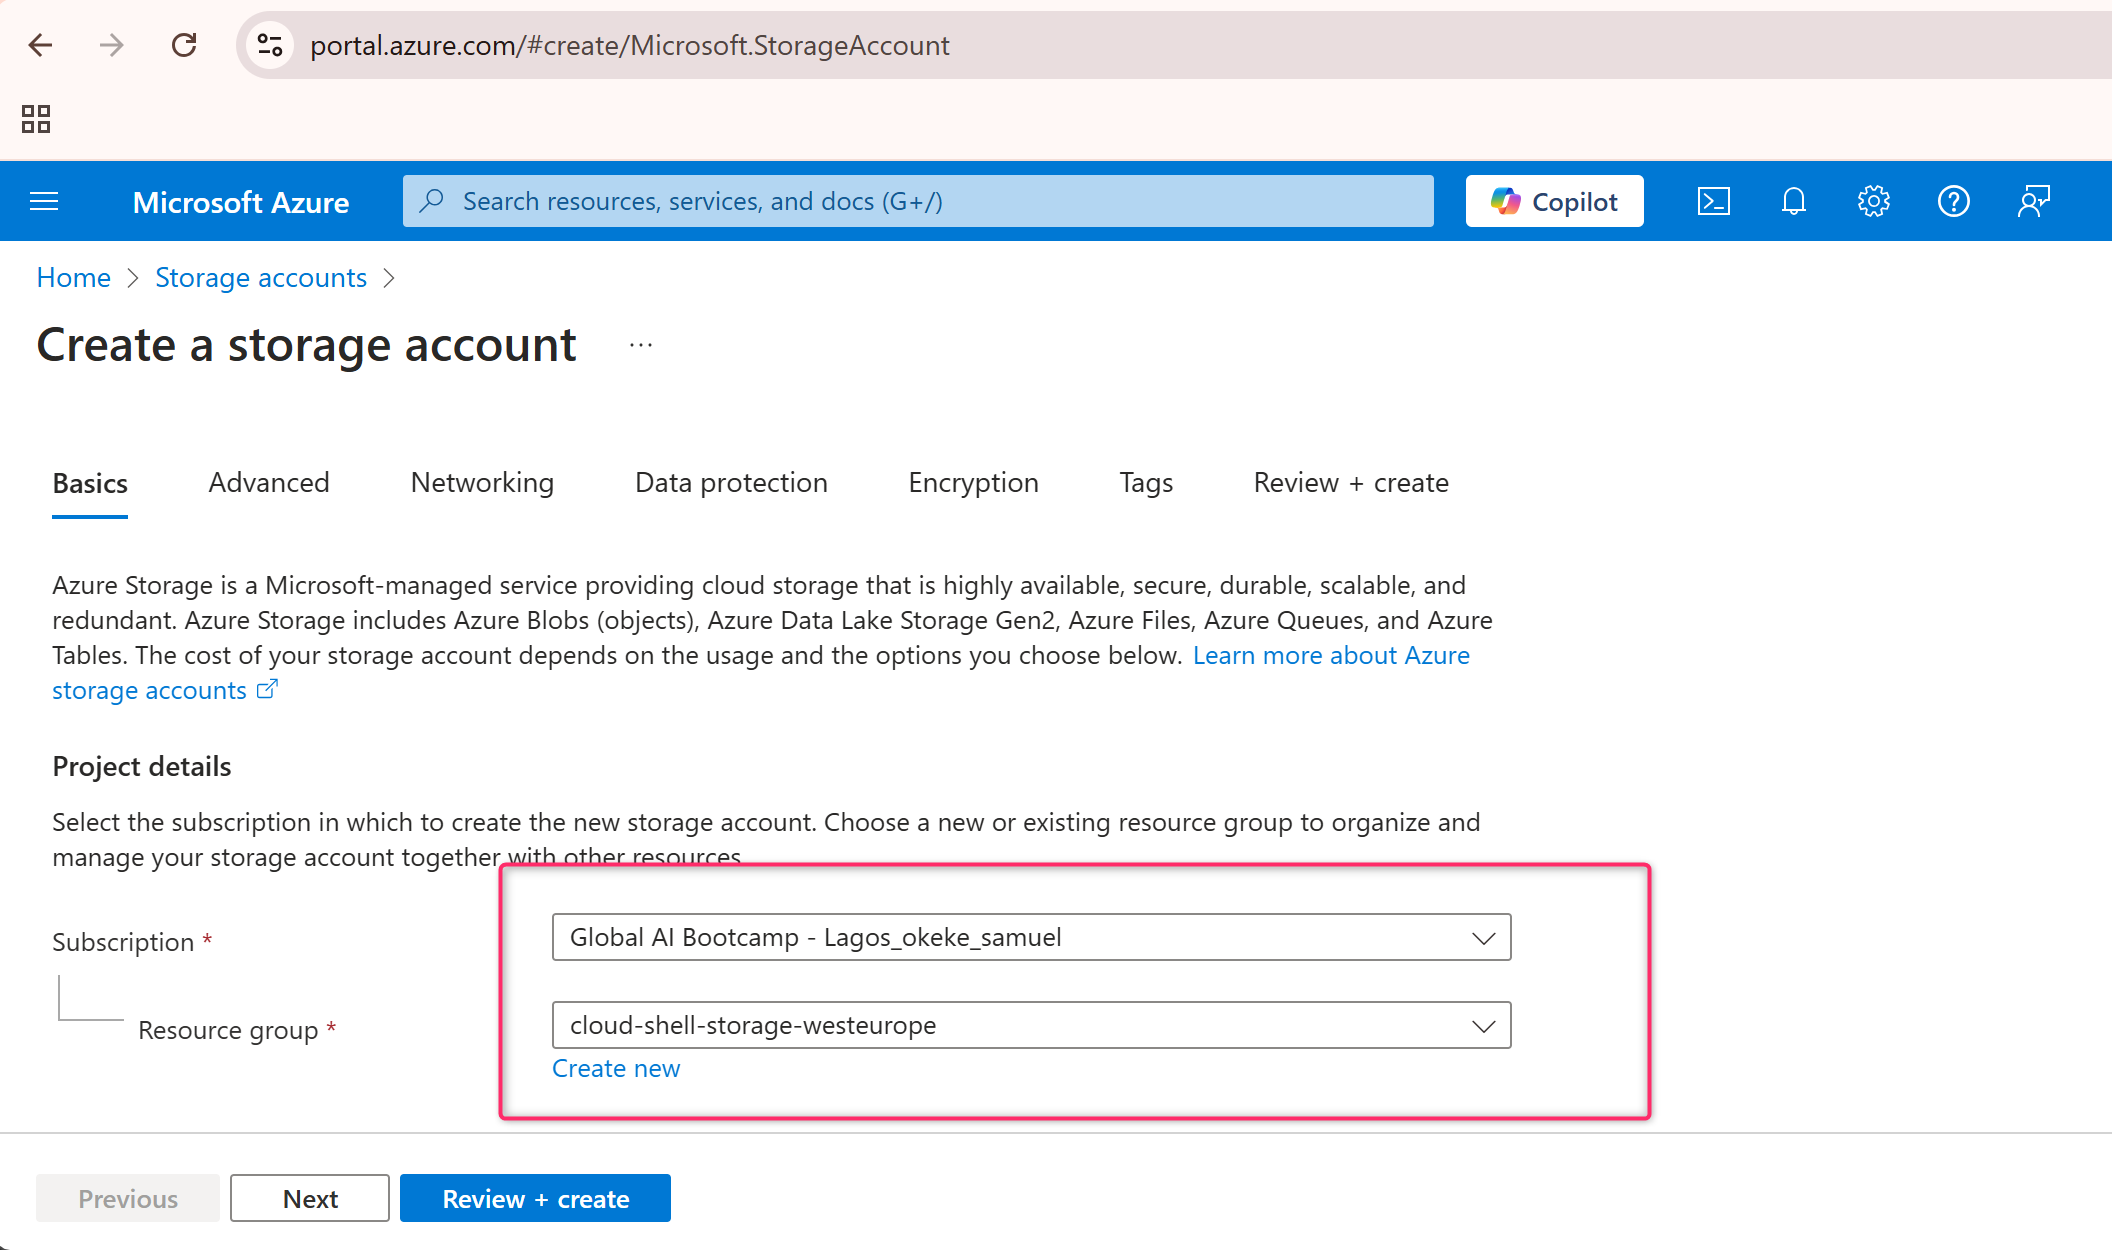Open the feedback icon in header
Screen dimensions: 2112x1250
pyautogui.click(x=2034, y=202)
